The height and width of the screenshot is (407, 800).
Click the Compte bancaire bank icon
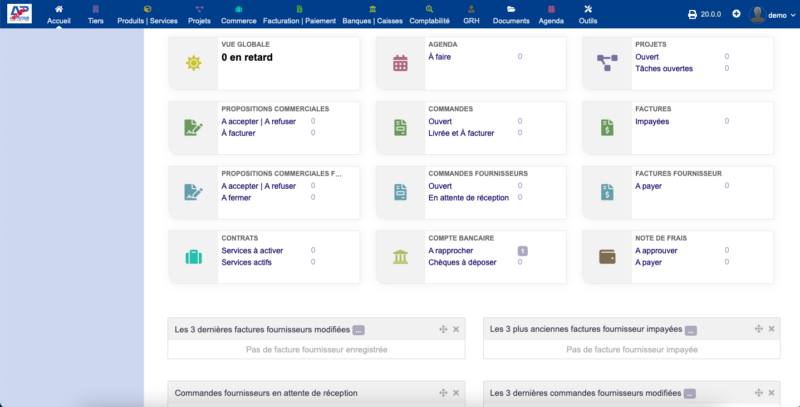tap(400, 257)
